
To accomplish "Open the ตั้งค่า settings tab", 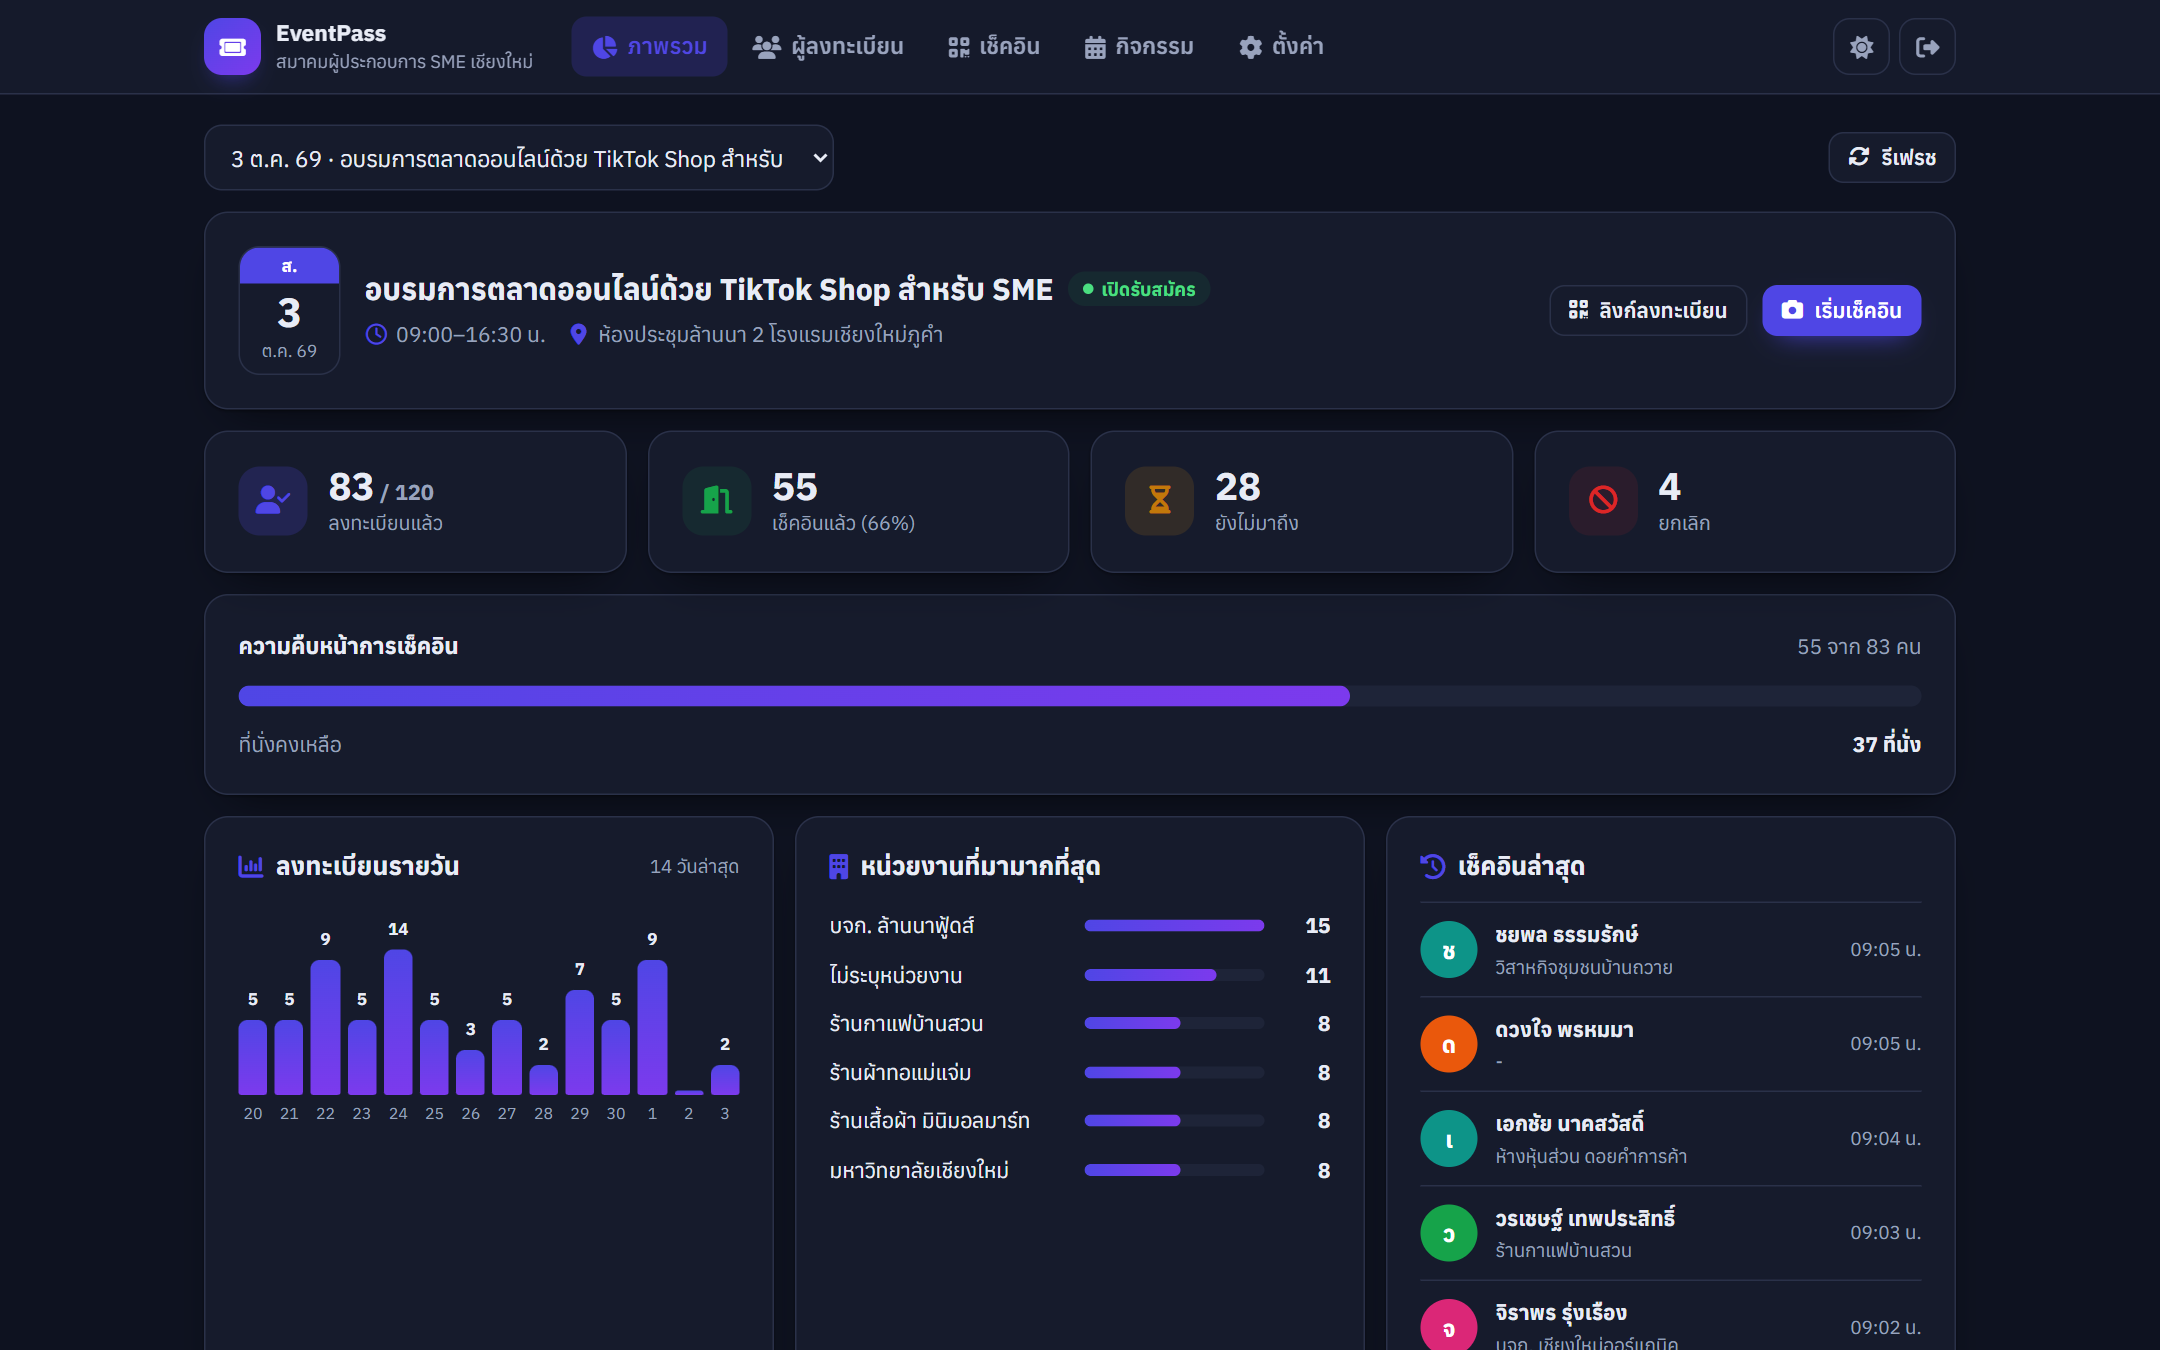I will [1281, 47].
